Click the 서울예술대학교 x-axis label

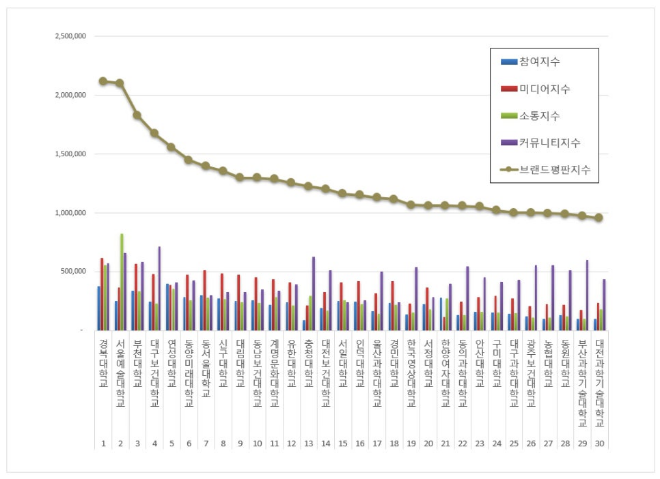coord(120,369)
